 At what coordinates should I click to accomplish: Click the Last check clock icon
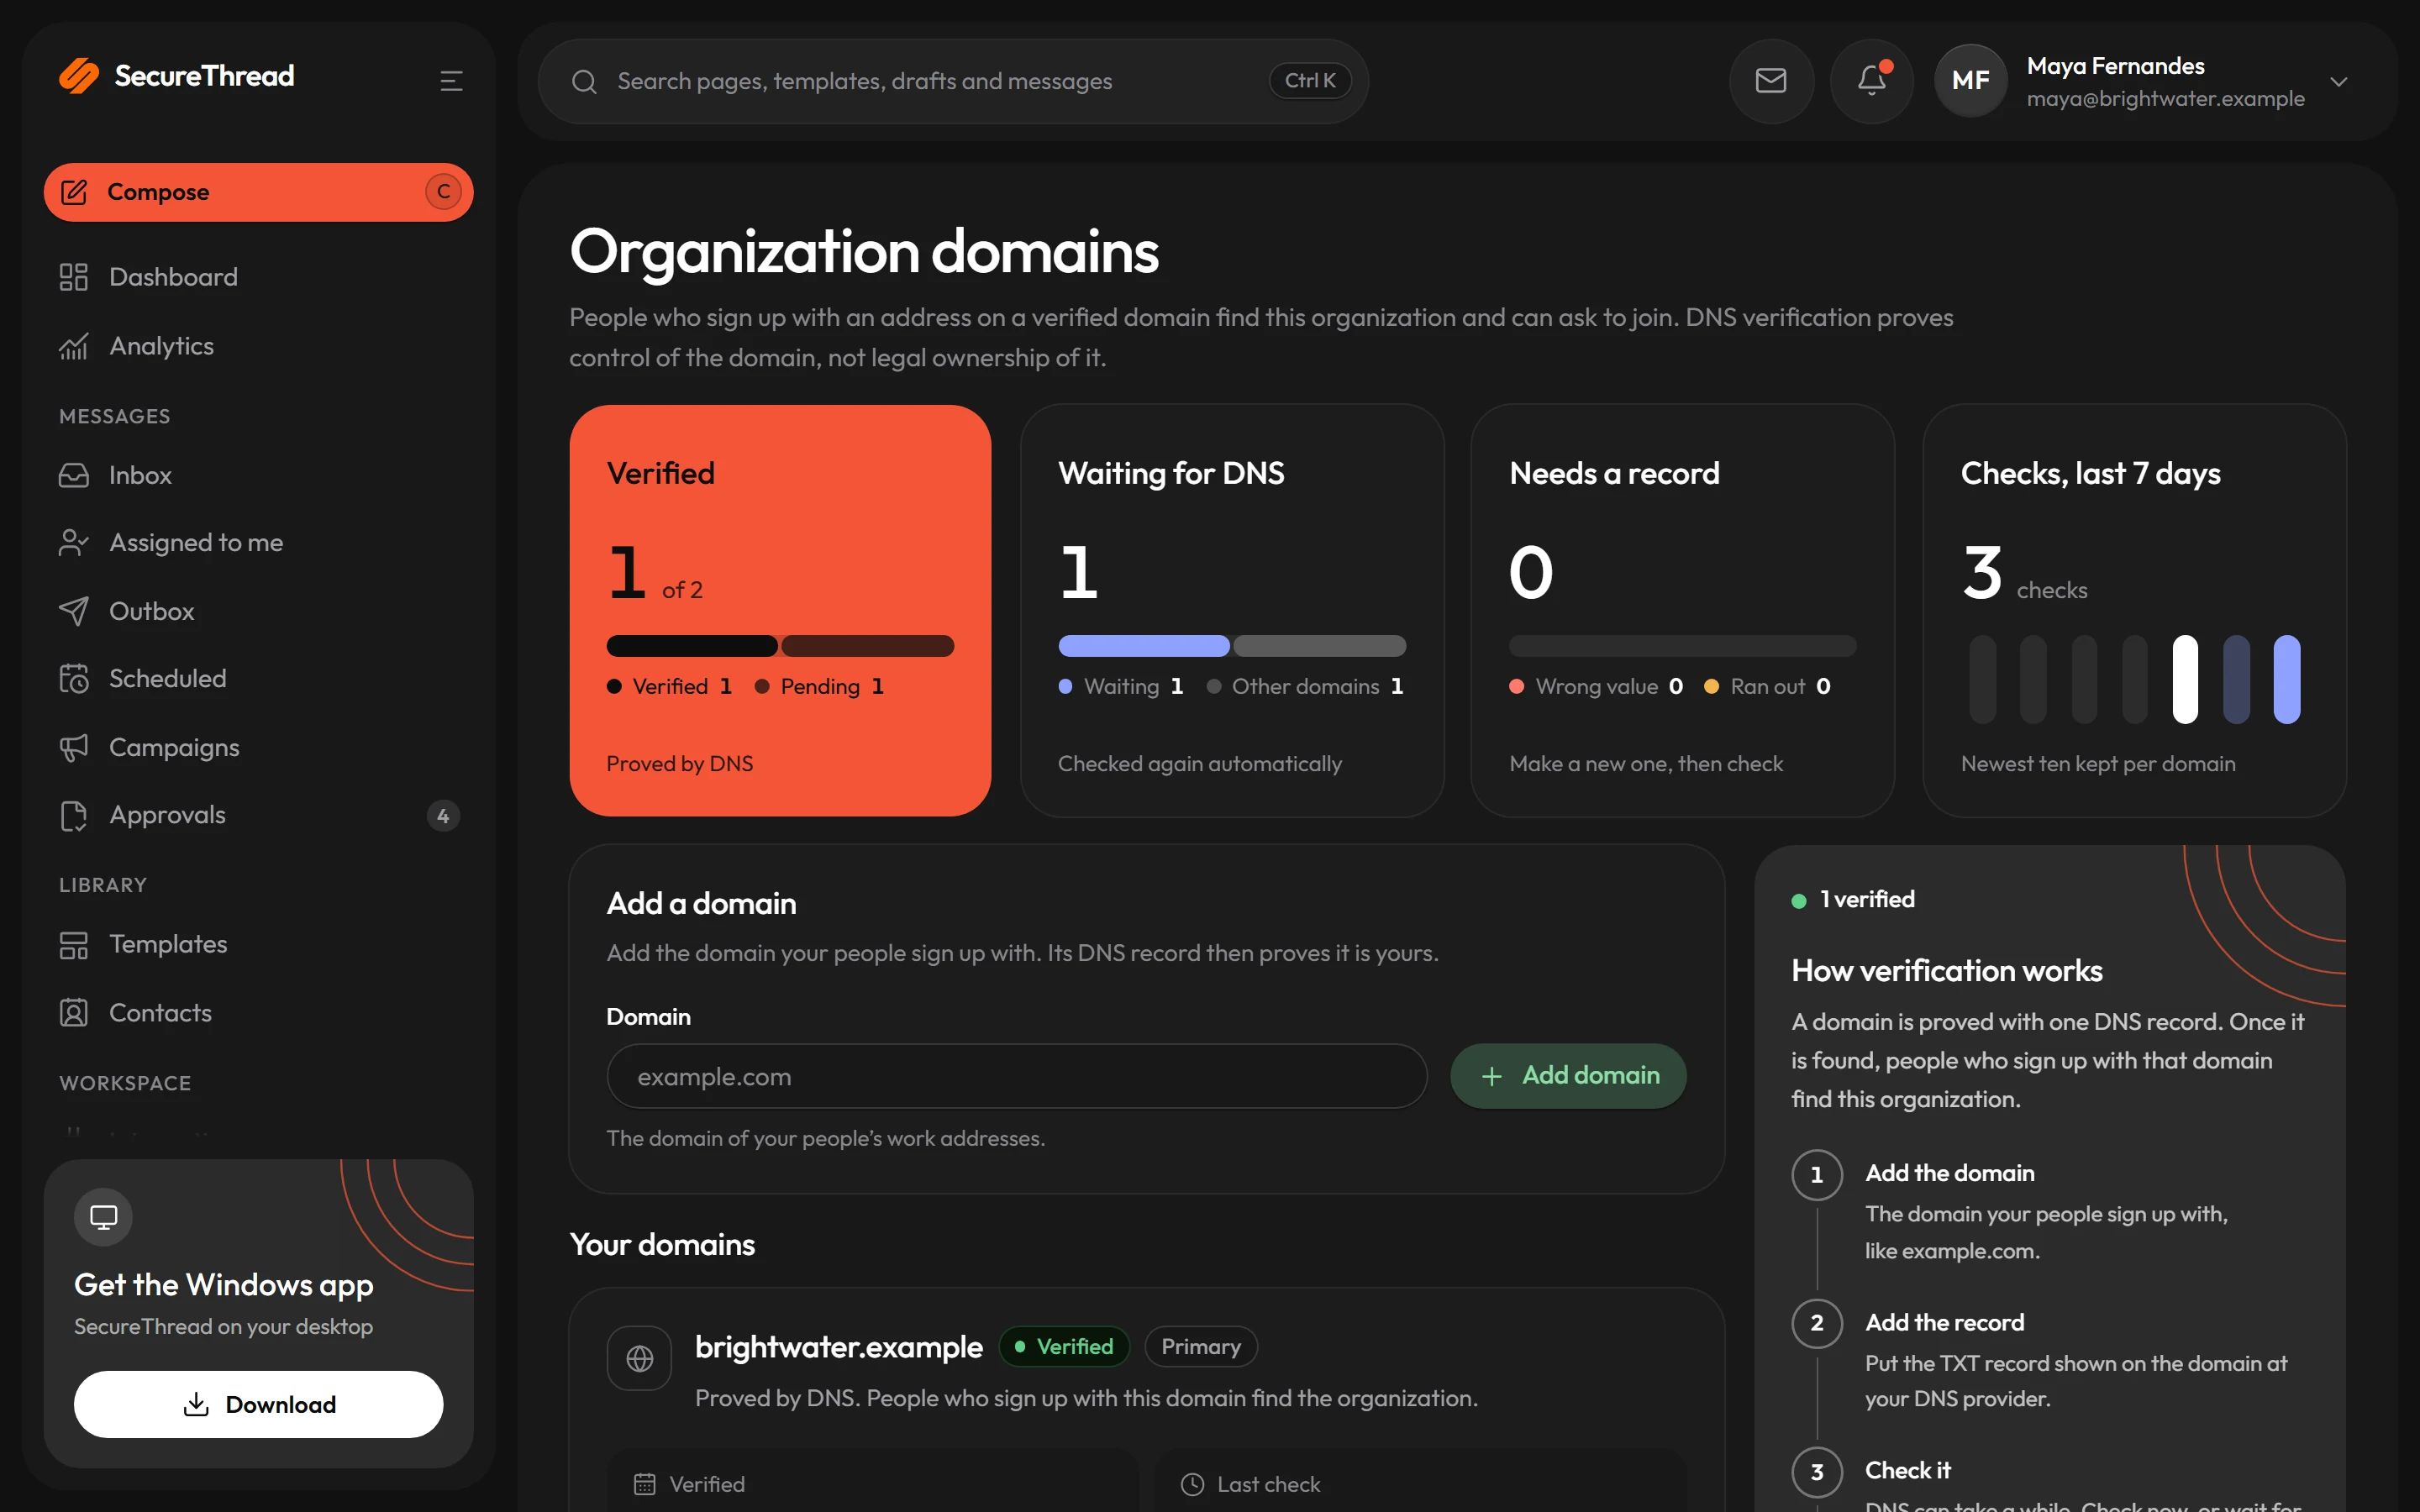[x=1192, y=1484]
